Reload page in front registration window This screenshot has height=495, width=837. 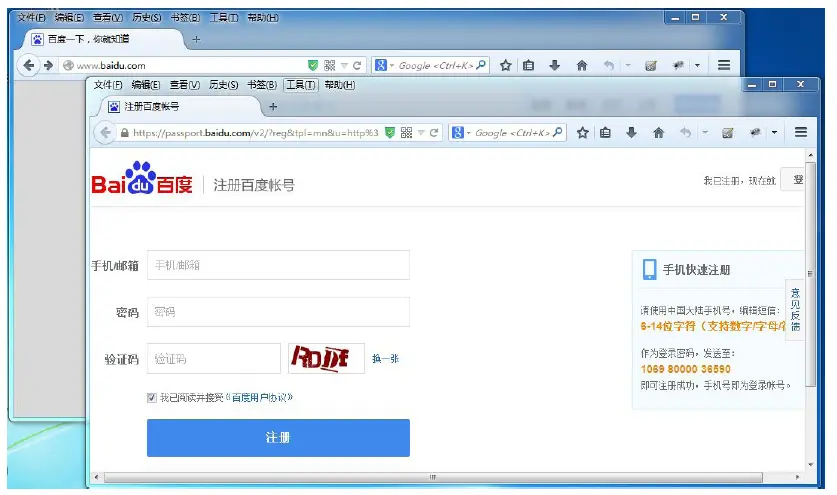click(x=434, y=132)
